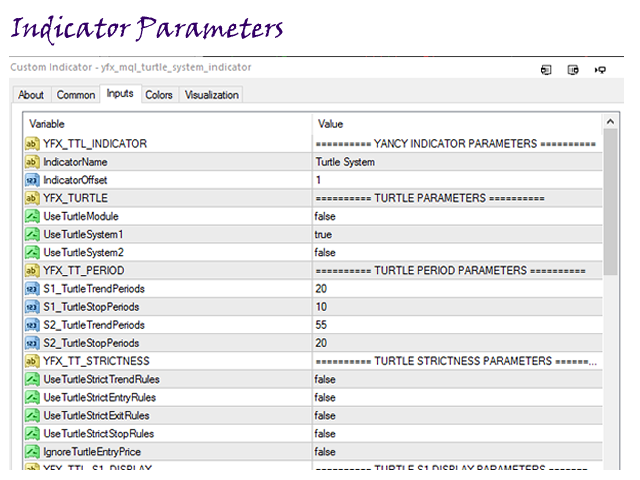Select the UseTurtleStrictExitRules variable label
Viewport: 640px width, 480px height.
[x=96, y=416]
